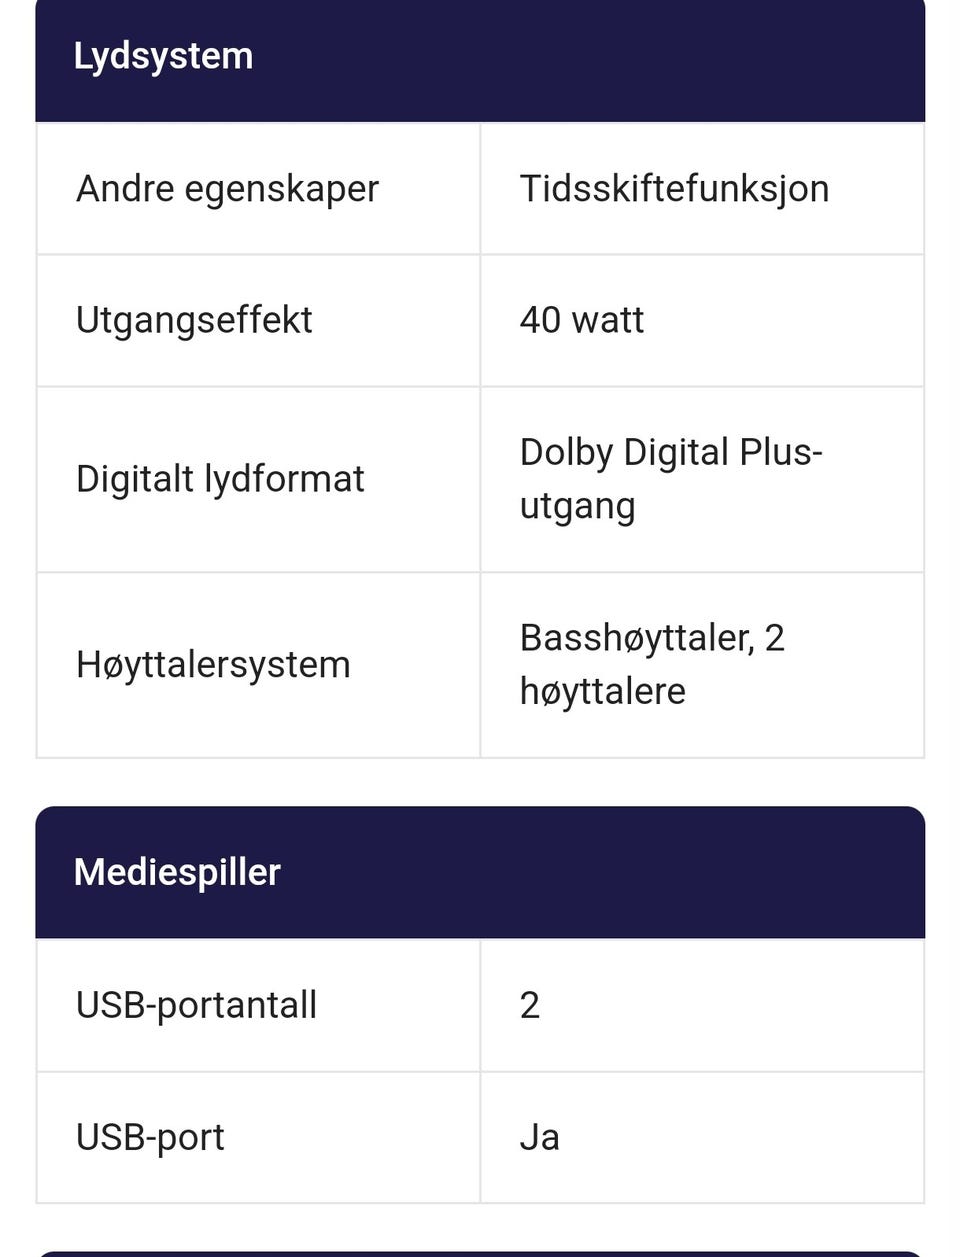Click the Dolby Digital Plus-utgang value
Image resolution: width=960 pixels, height=1257 pixels.
tap(670, 478)
